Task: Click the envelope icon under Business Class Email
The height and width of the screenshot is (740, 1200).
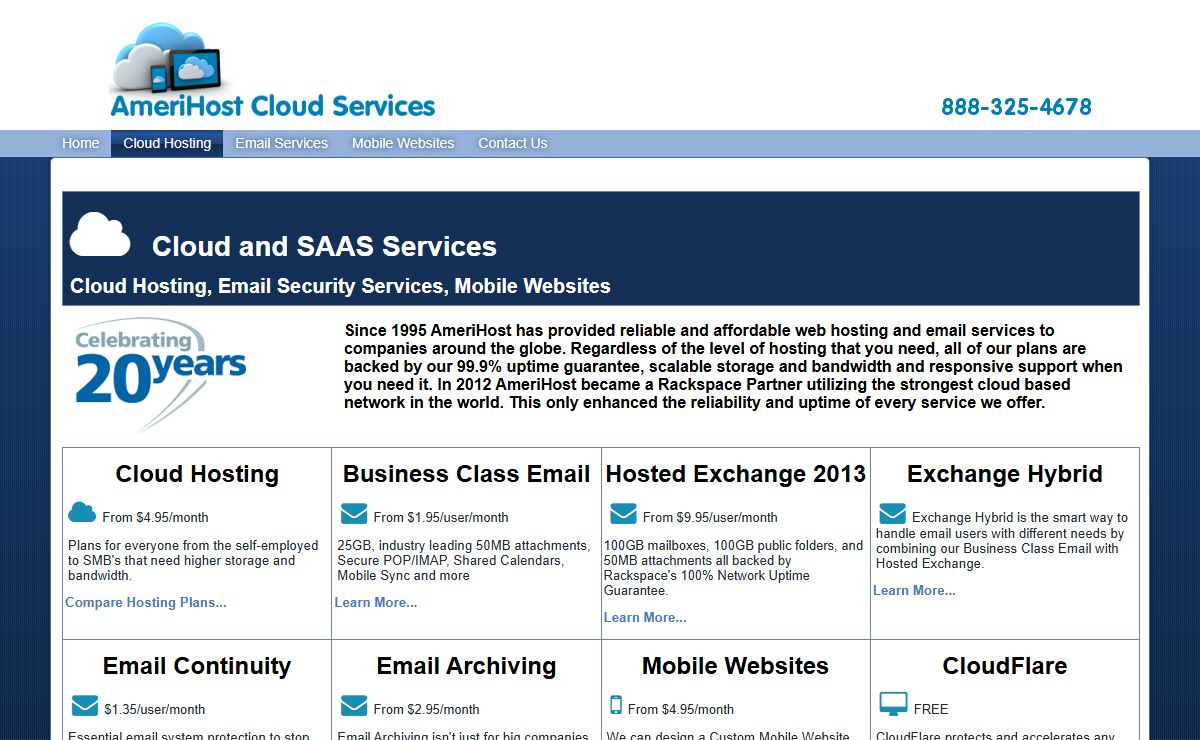Action: pos(354,514)
